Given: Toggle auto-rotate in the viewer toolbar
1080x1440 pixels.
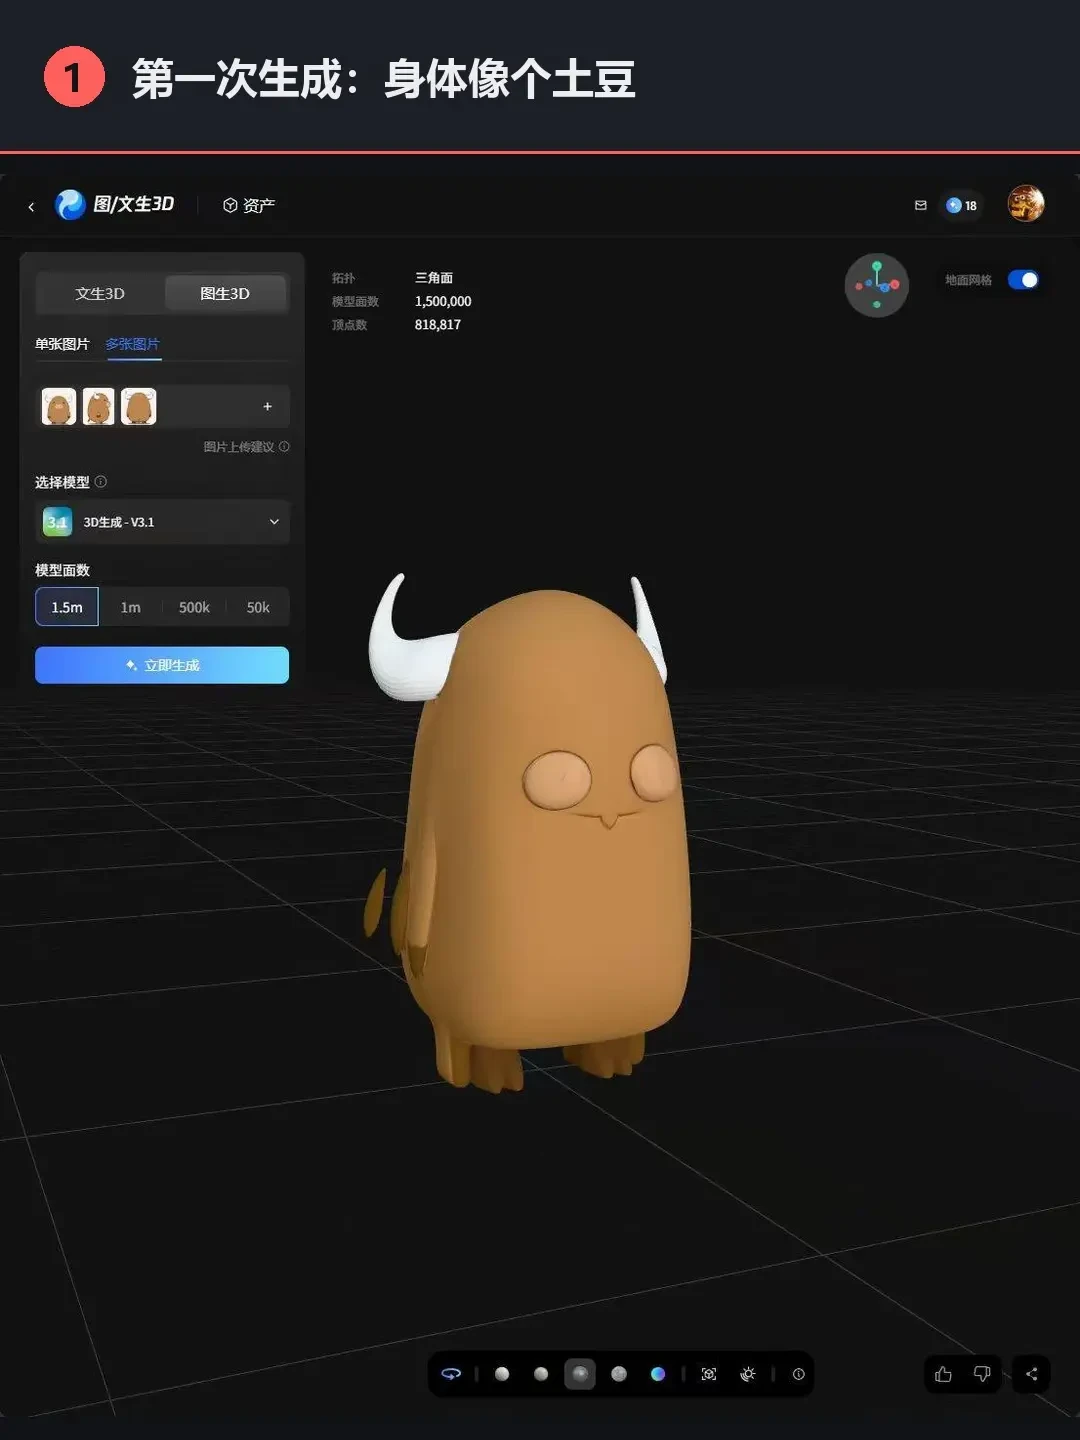Looking at the screenshot, I should pyautogui.click(x=451, y=1374).
